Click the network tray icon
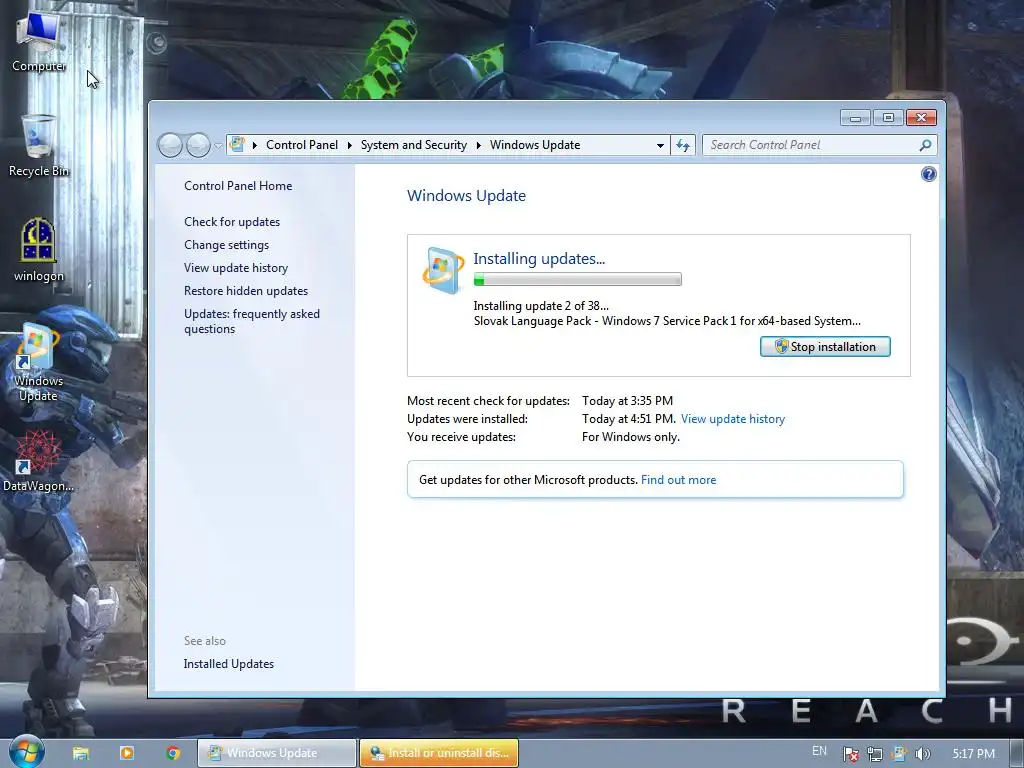The image size is (1024, 768). [x=874, y=754]
